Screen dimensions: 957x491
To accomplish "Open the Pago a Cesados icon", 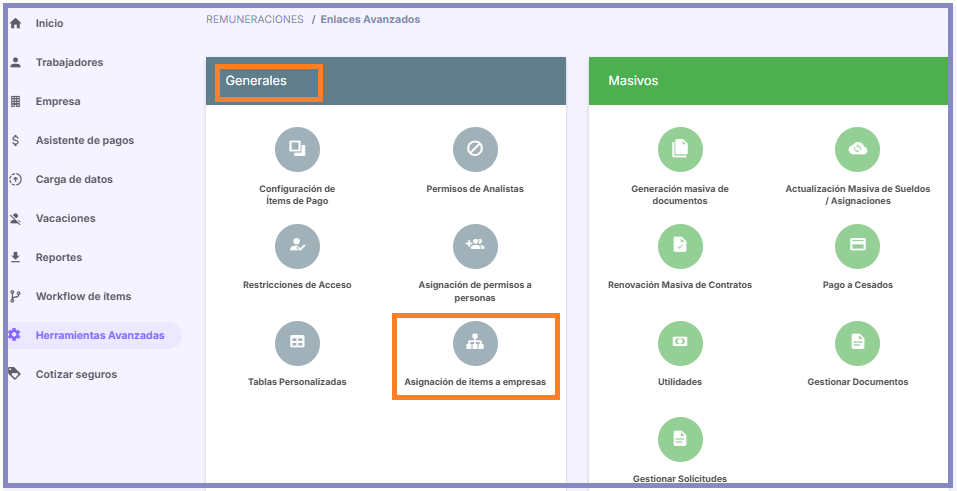I will [x=858, y=246].
